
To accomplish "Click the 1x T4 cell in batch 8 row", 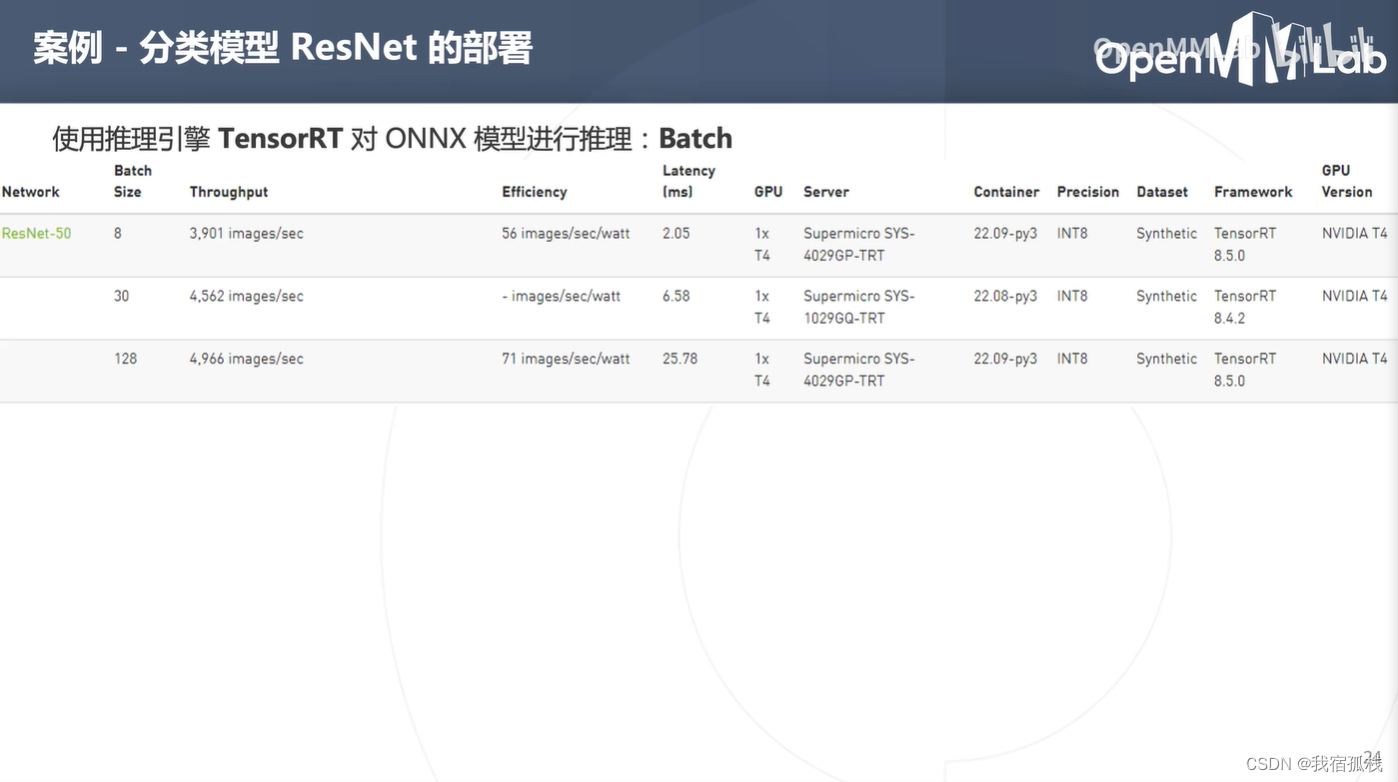I will (x=762, y=245).
